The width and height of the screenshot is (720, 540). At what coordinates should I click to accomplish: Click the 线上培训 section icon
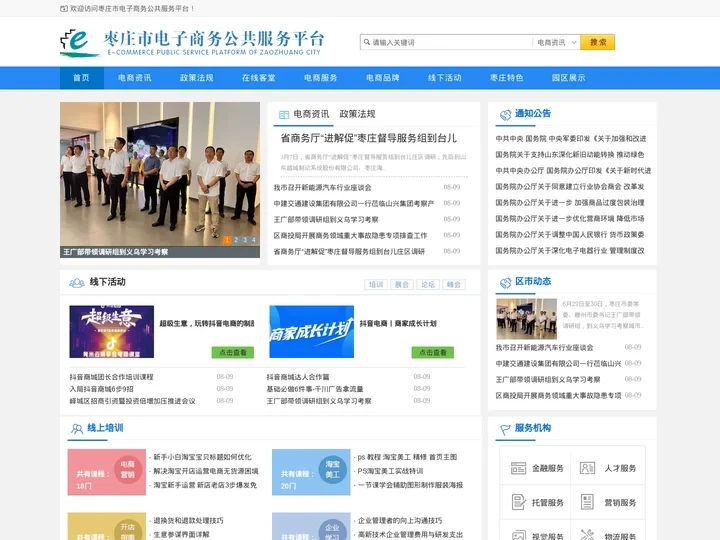pyautogui.click(x=77, y=429)
